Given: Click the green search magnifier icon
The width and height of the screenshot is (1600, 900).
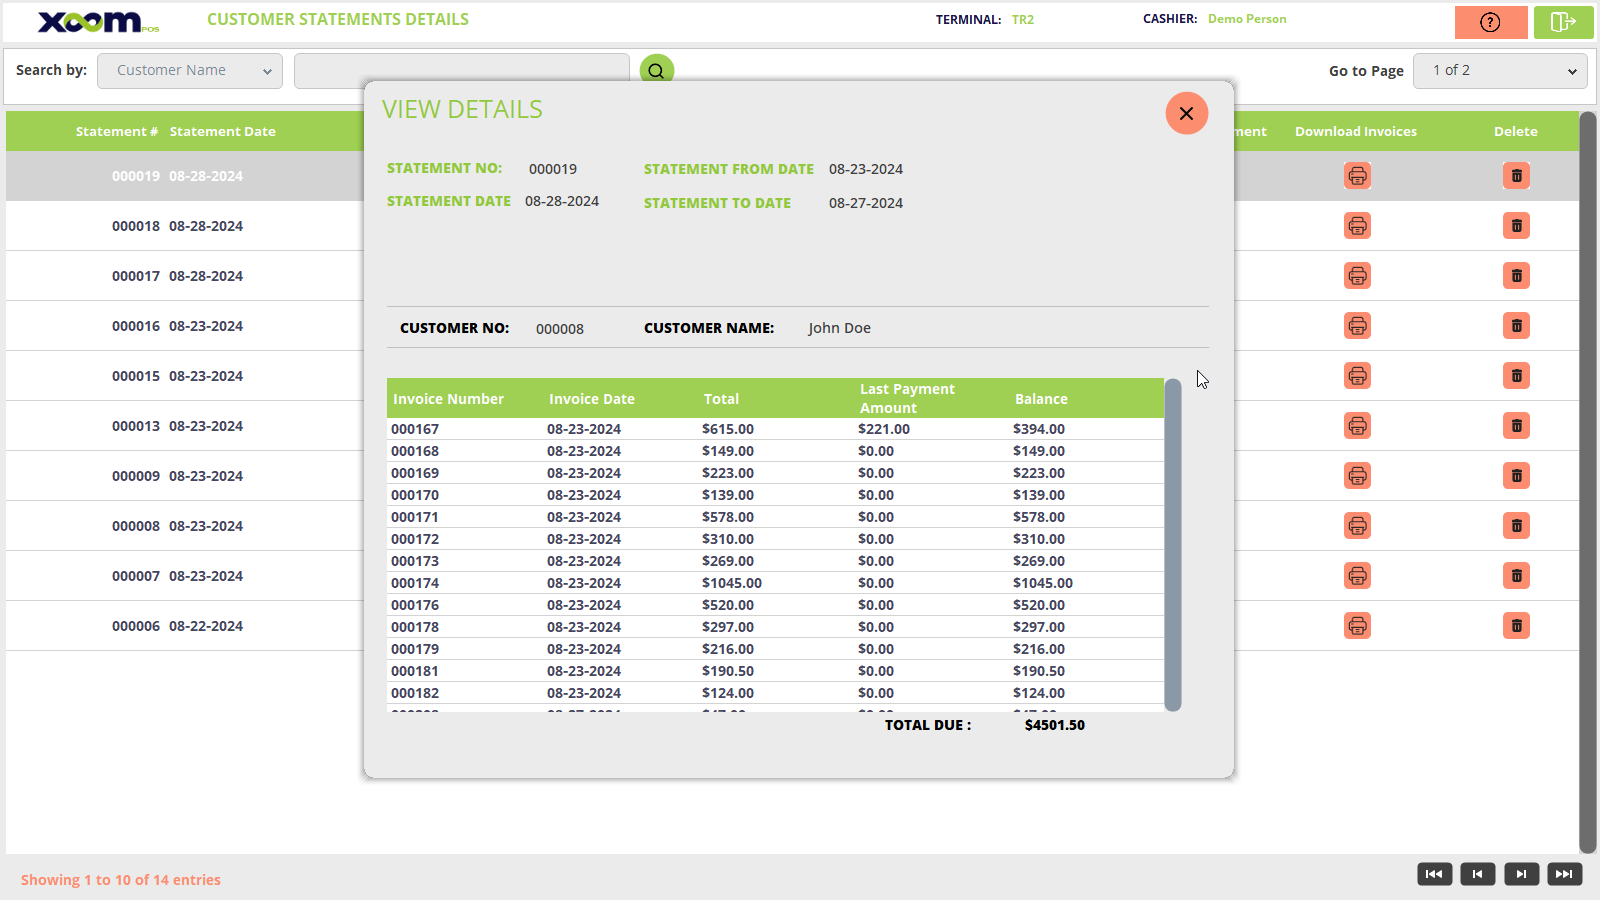Looking at the screenshot, I should point(657,70).
